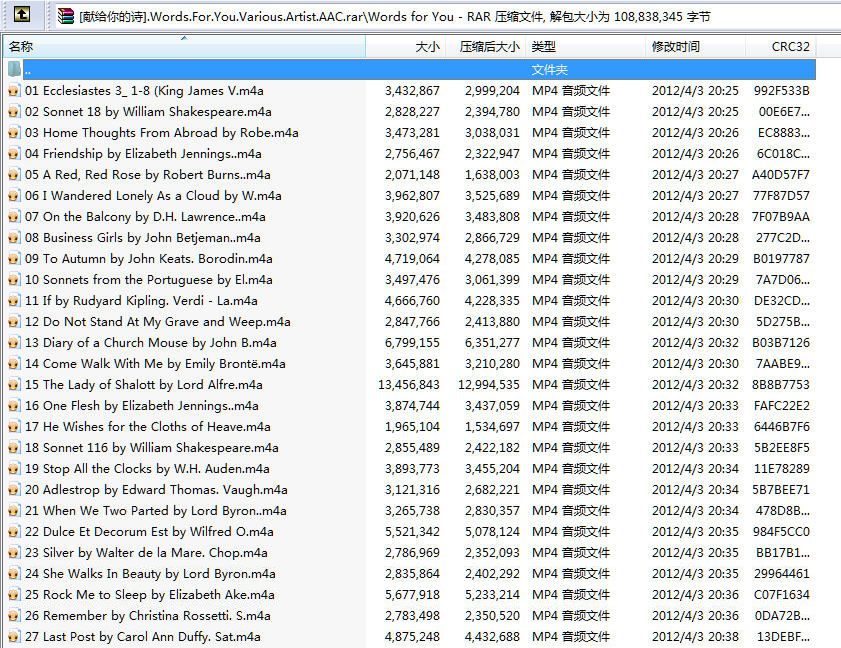This screenshot has height=648, width=841.
Task: Click CRC32 value 8B8B7753
Action: [x=781, y=385]
